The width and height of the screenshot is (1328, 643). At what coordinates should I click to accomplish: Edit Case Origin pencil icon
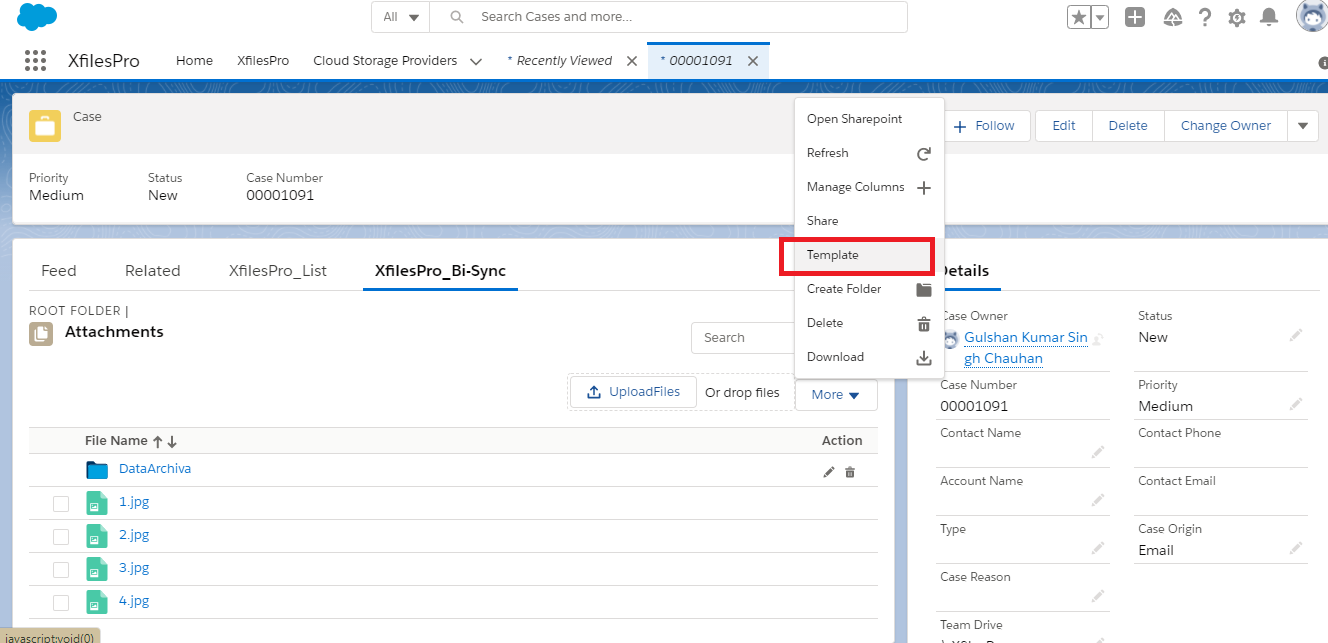(1296, 548)
